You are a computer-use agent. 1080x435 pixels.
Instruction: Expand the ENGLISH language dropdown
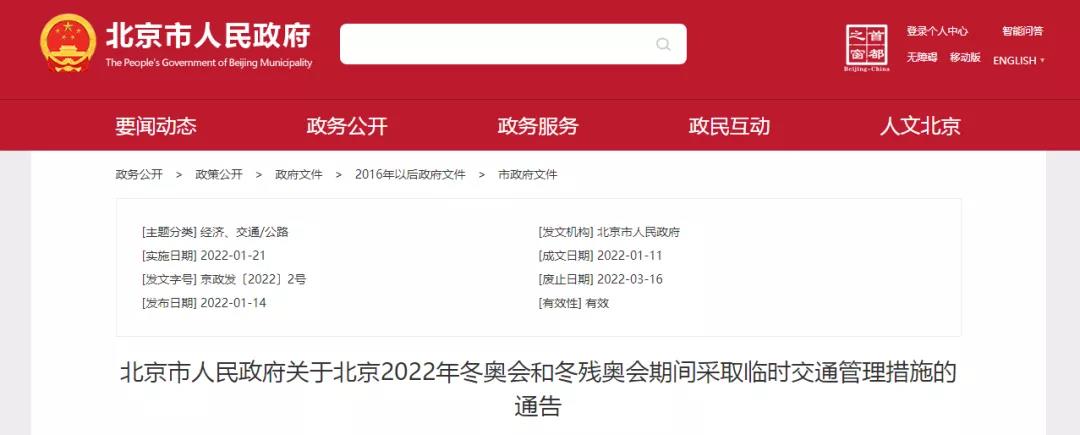[x=1019, y=61]
